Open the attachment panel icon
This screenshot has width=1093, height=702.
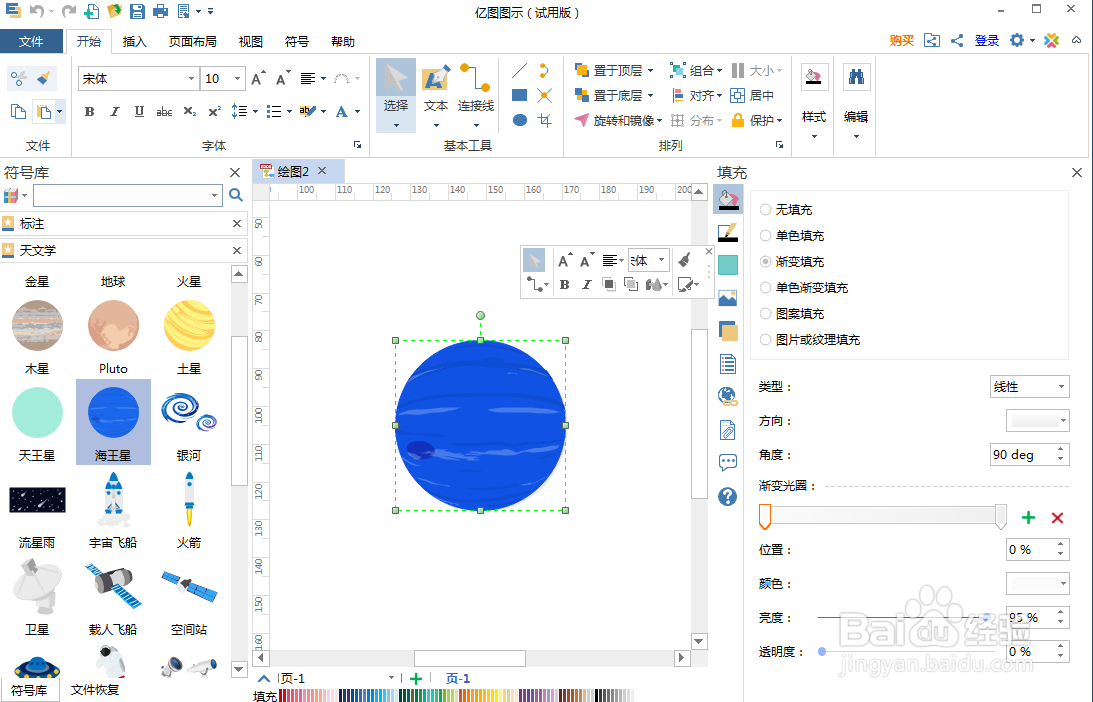tap(727, 430)
